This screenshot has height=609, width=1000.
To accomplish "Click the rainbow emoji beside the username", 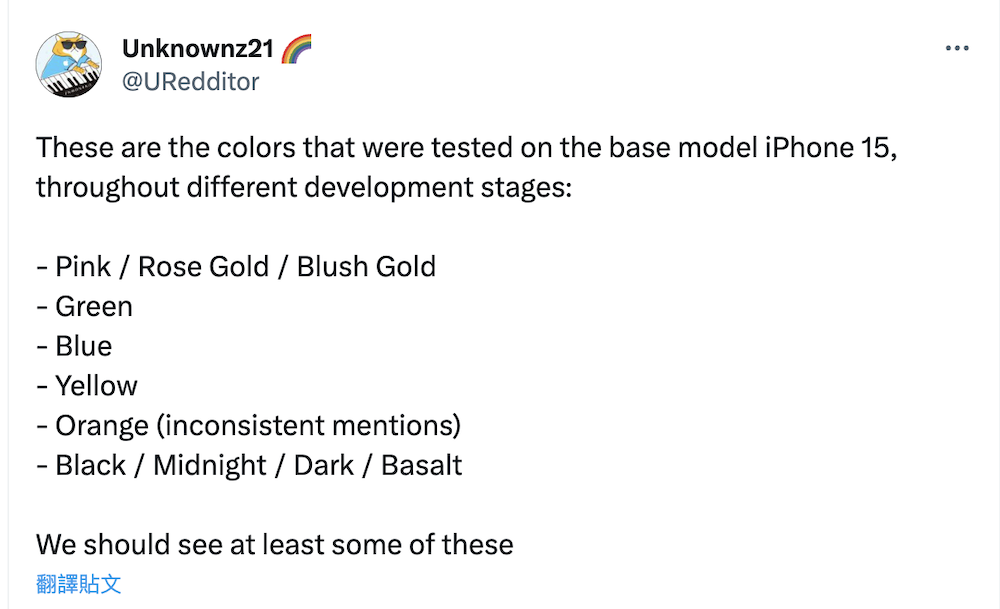I will [x=296, y=47].
